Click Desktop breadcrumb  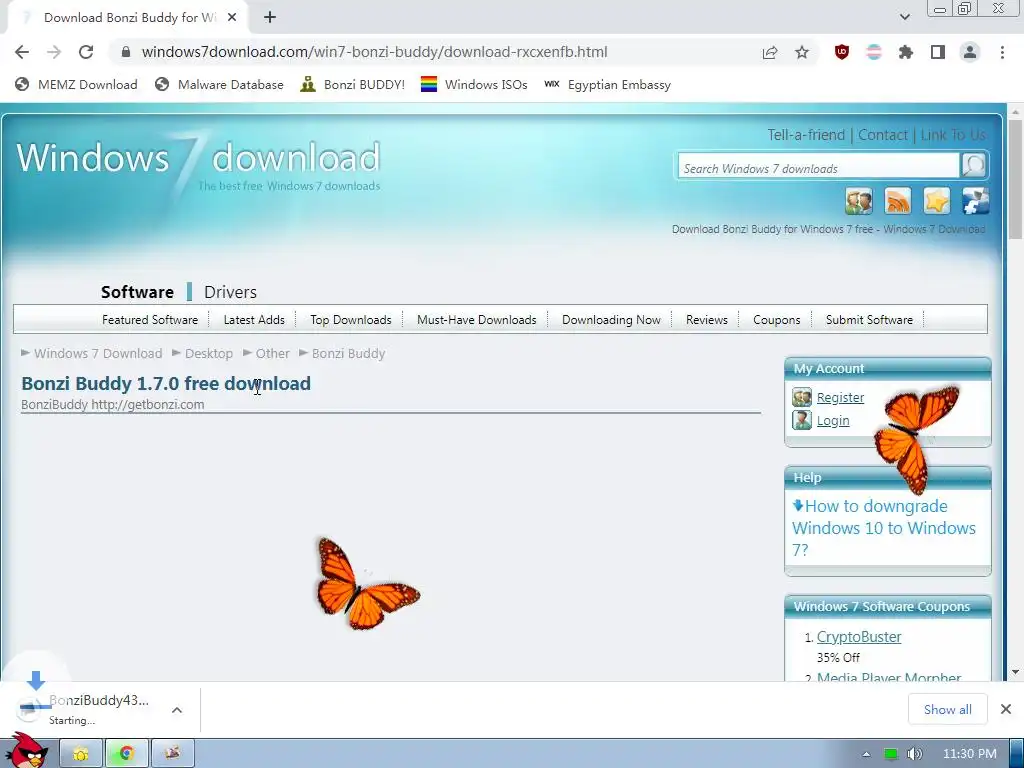209,353
